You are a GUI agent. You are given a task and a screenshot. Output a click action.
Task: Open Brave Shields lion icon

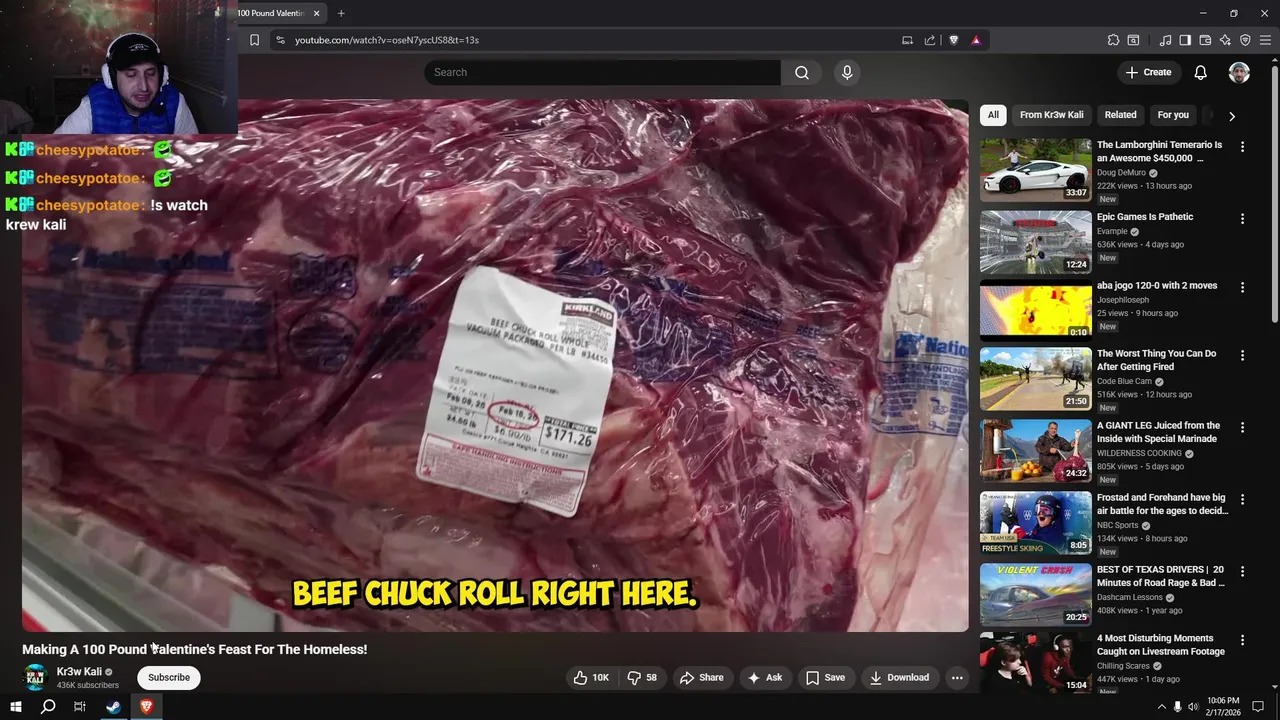[953, 40]
